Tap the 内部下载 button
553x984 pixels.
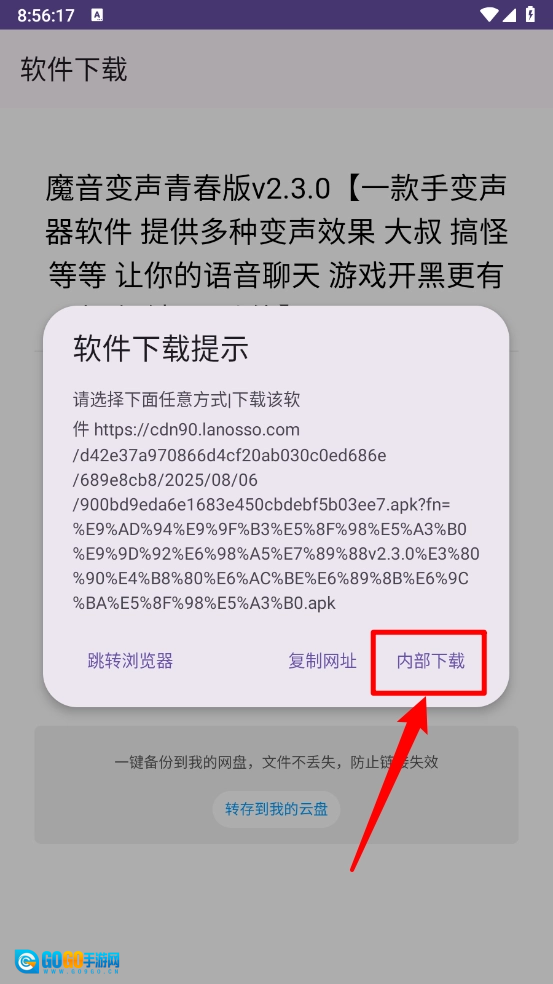[x=431, y=661]
